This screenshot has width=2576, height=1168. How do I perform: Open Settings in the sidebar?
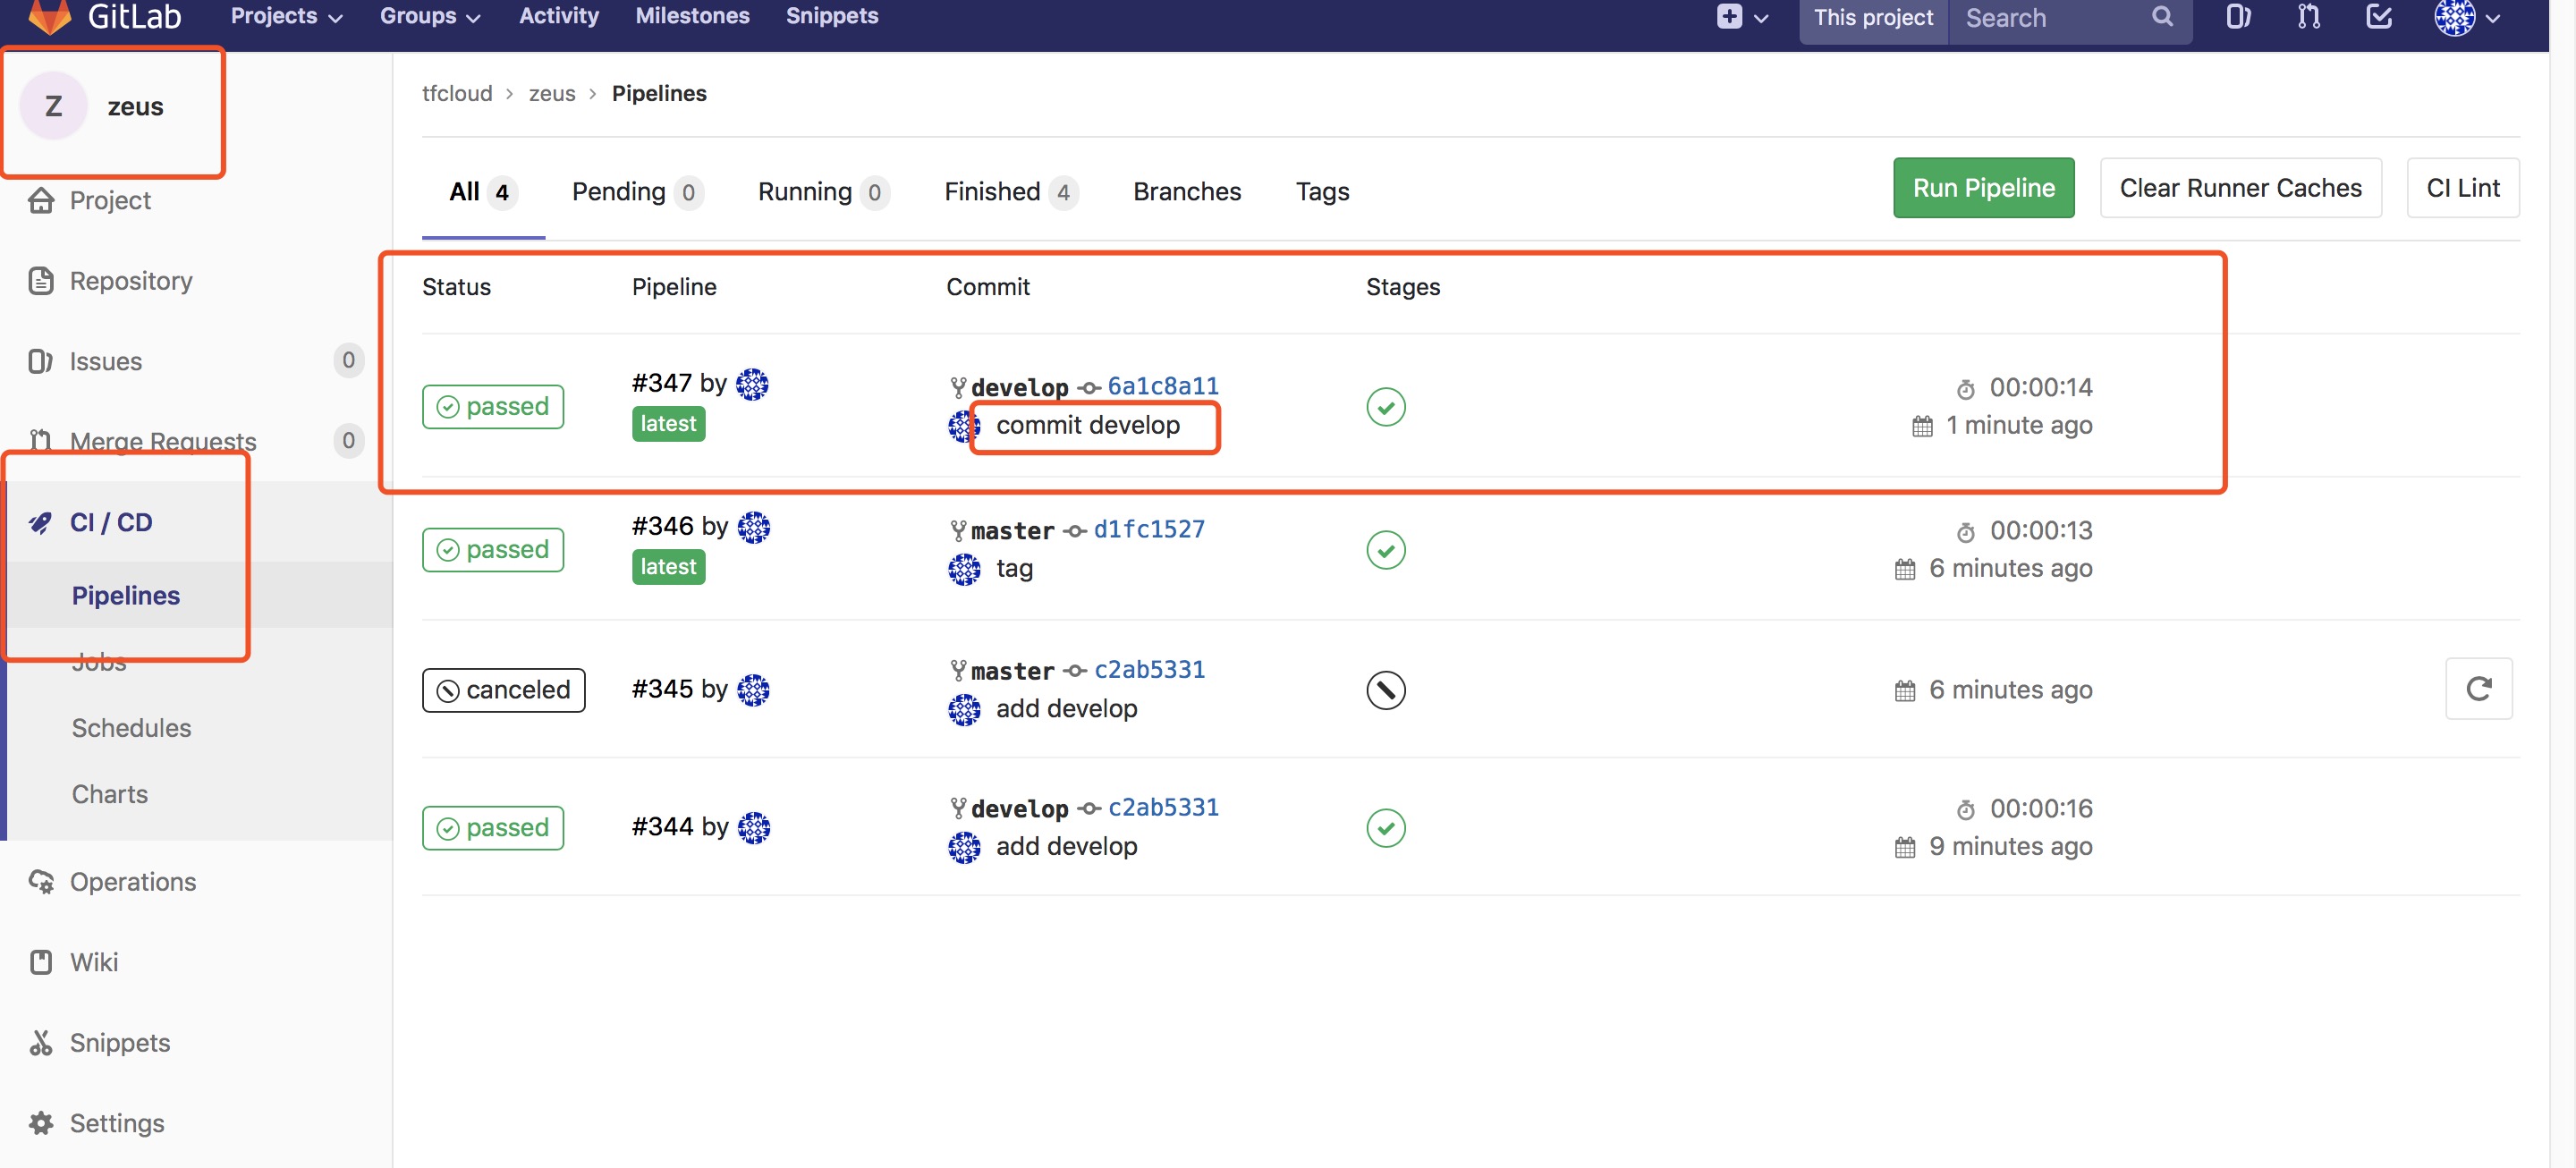(96, 1123)
